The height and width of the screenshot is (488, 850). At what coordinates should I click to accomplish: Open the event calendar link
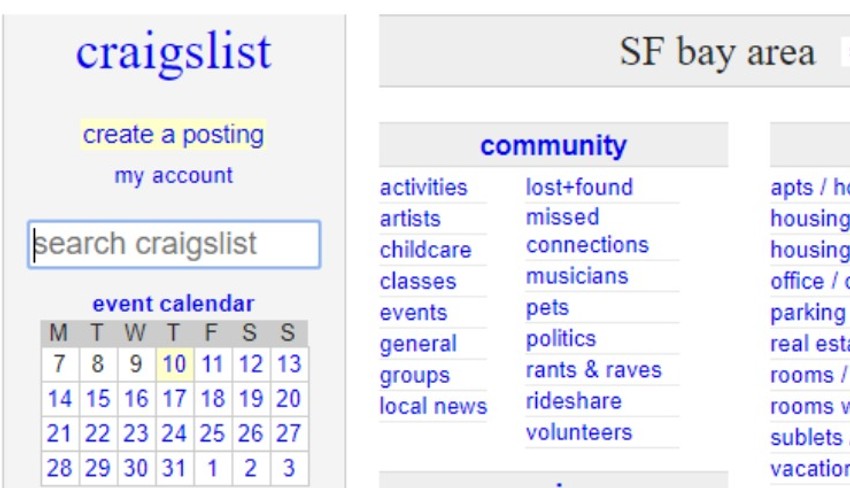[173, 304]
